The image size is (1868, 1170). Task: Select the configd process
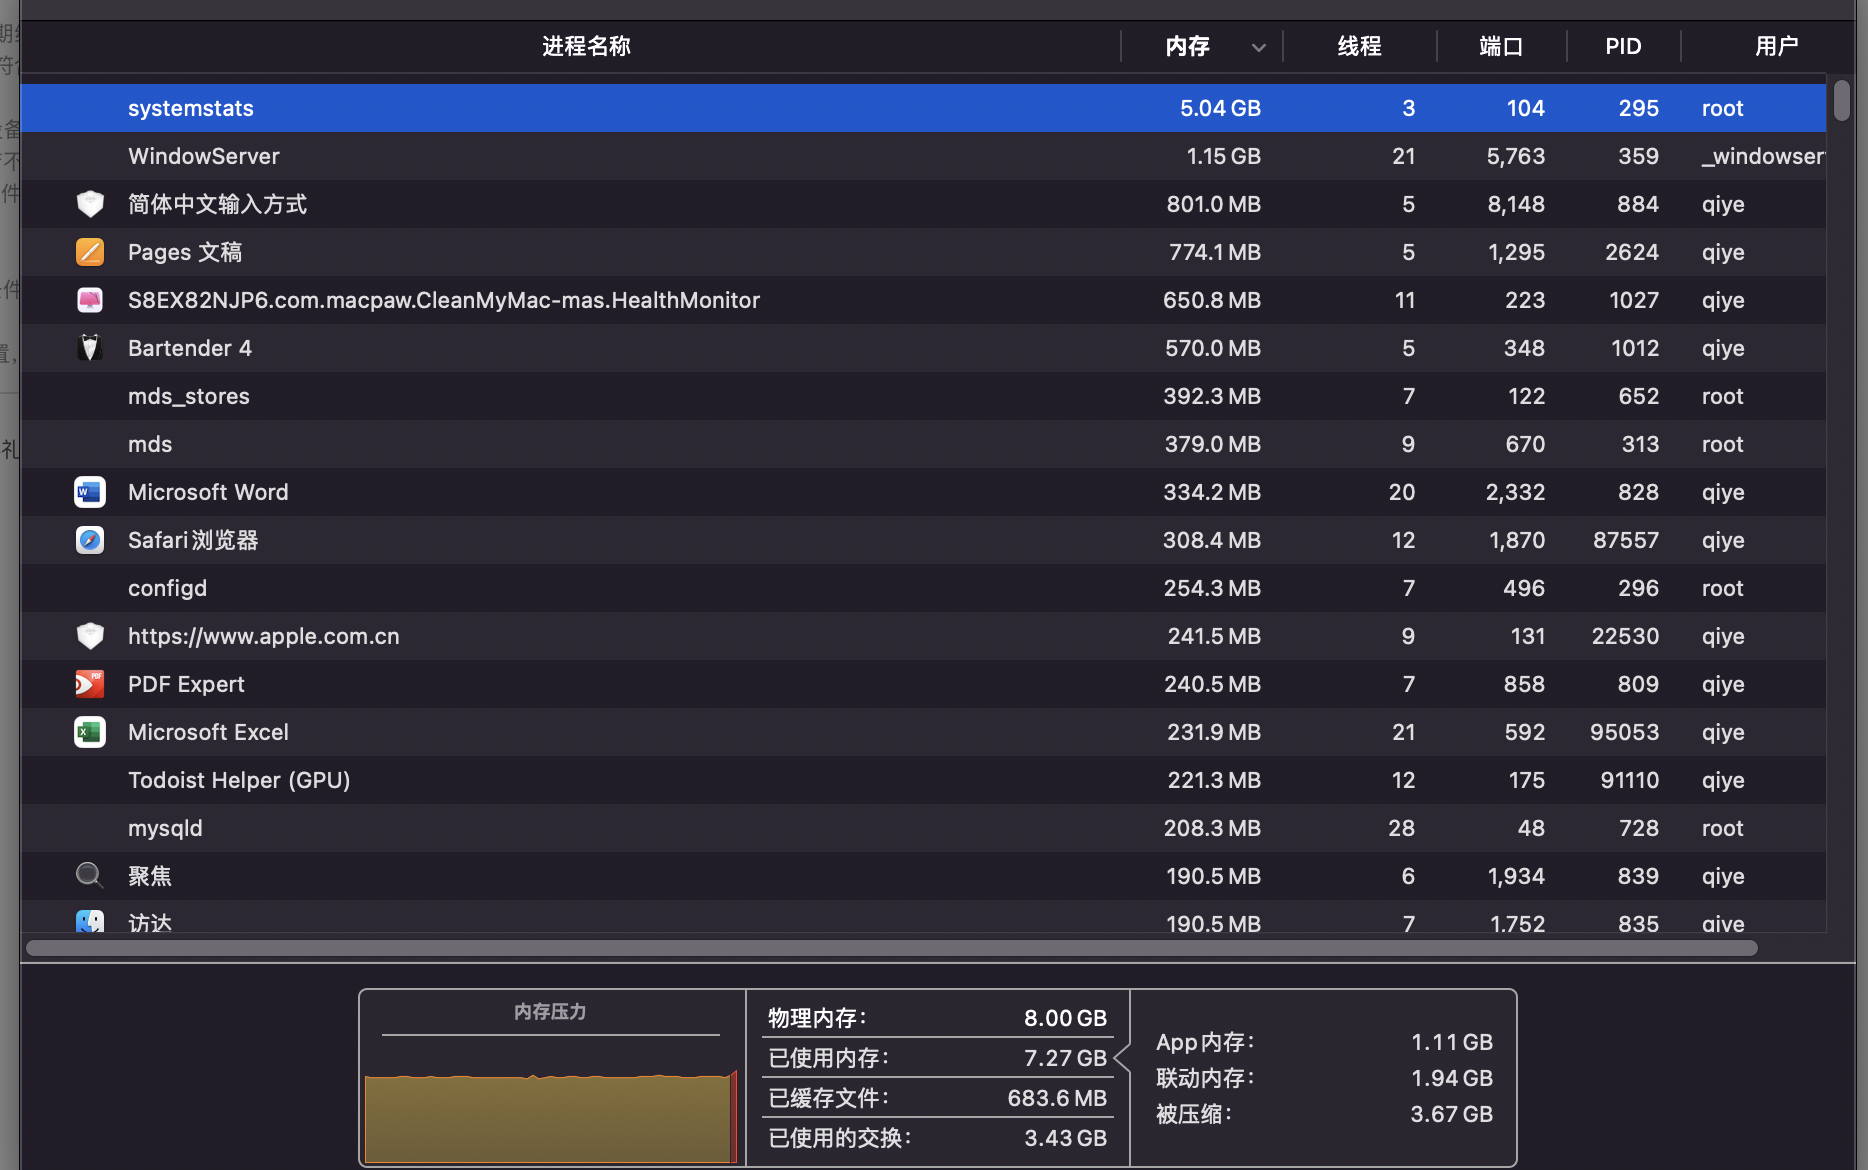point(167,588)
